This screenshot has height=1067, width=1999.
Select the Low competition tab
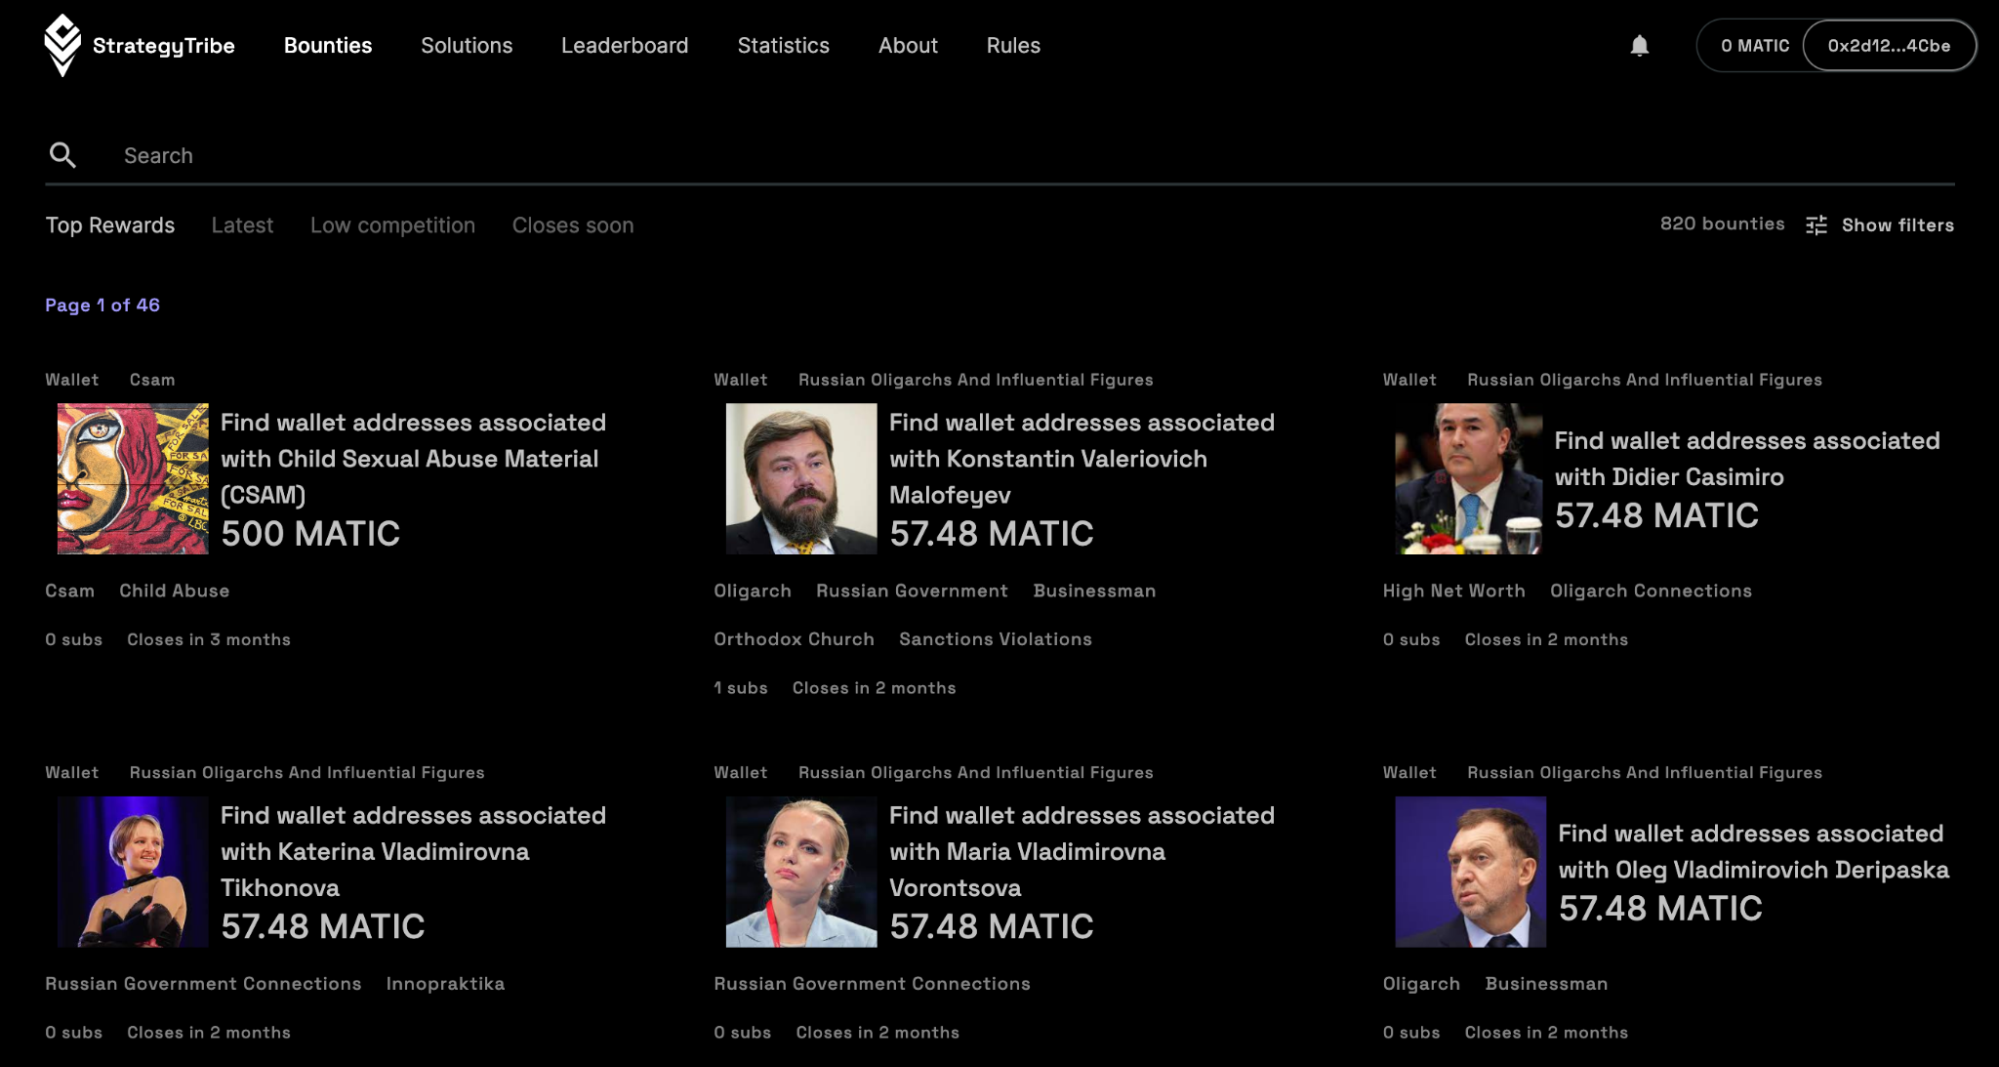[392, 225]
